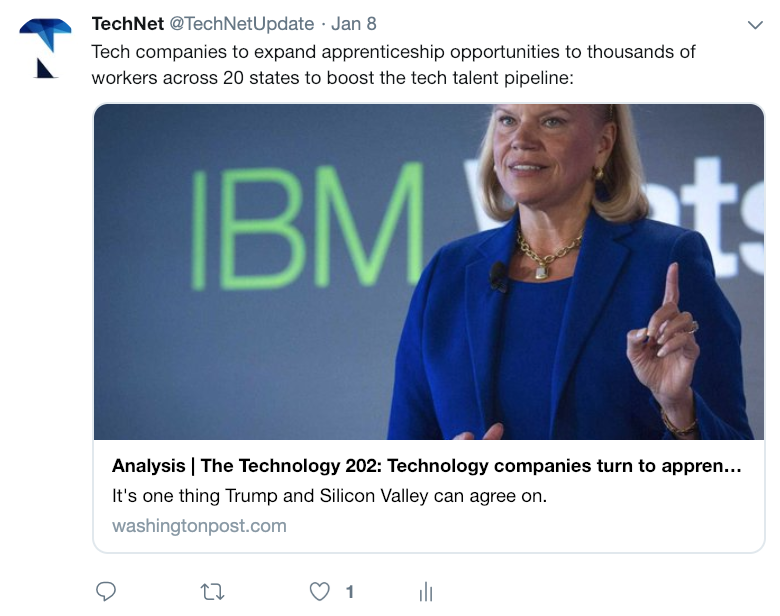The height and width of the screenshot is (616, 780).
Task: Open the 'Analysis | The Technology 202' headline
Action: tap(427, 466)
